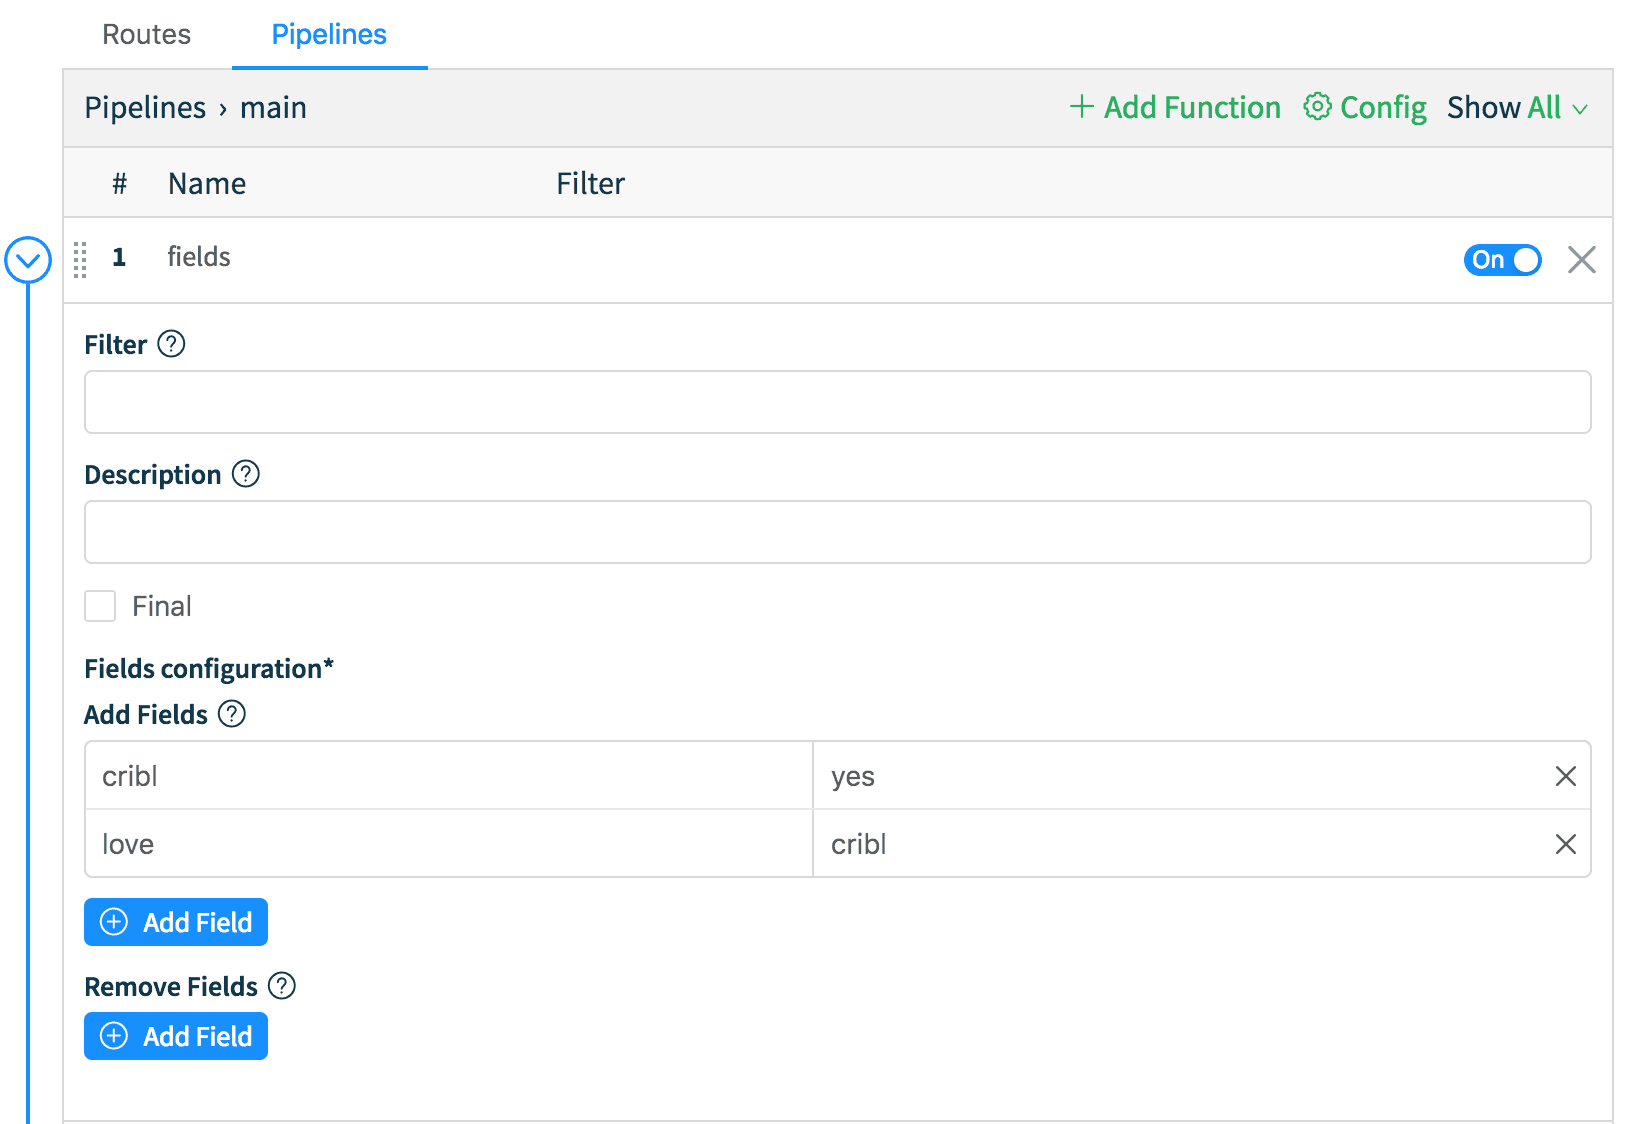Delete the fields function with X icon
Screen dimensions: 1642x1124
(1581, 260)
